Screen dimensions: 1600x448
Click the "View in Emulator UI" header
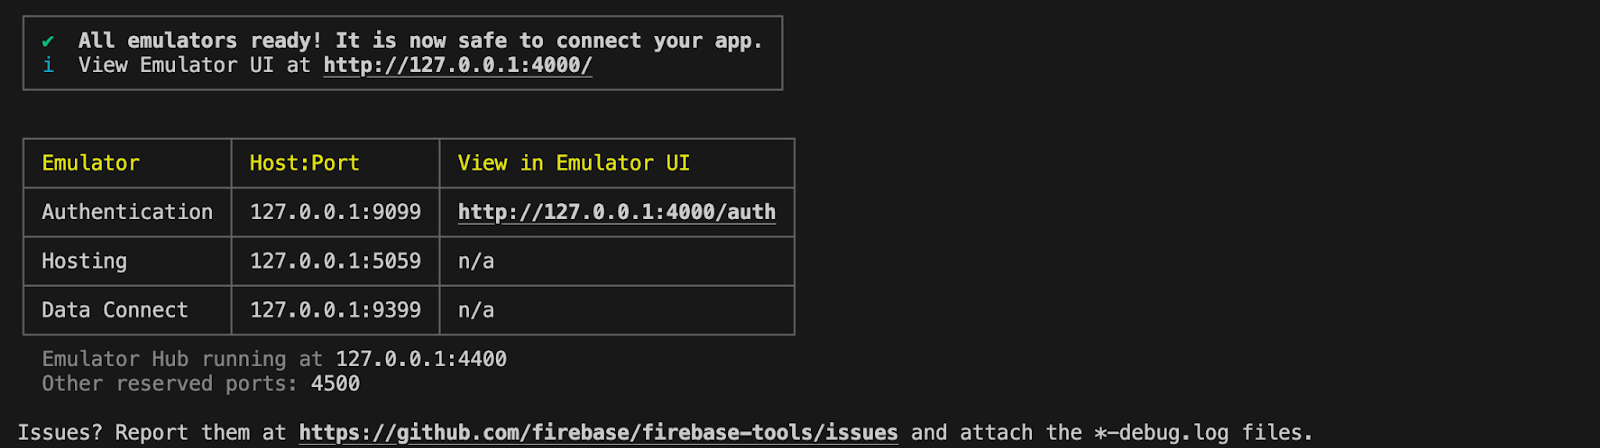point(573,163)
